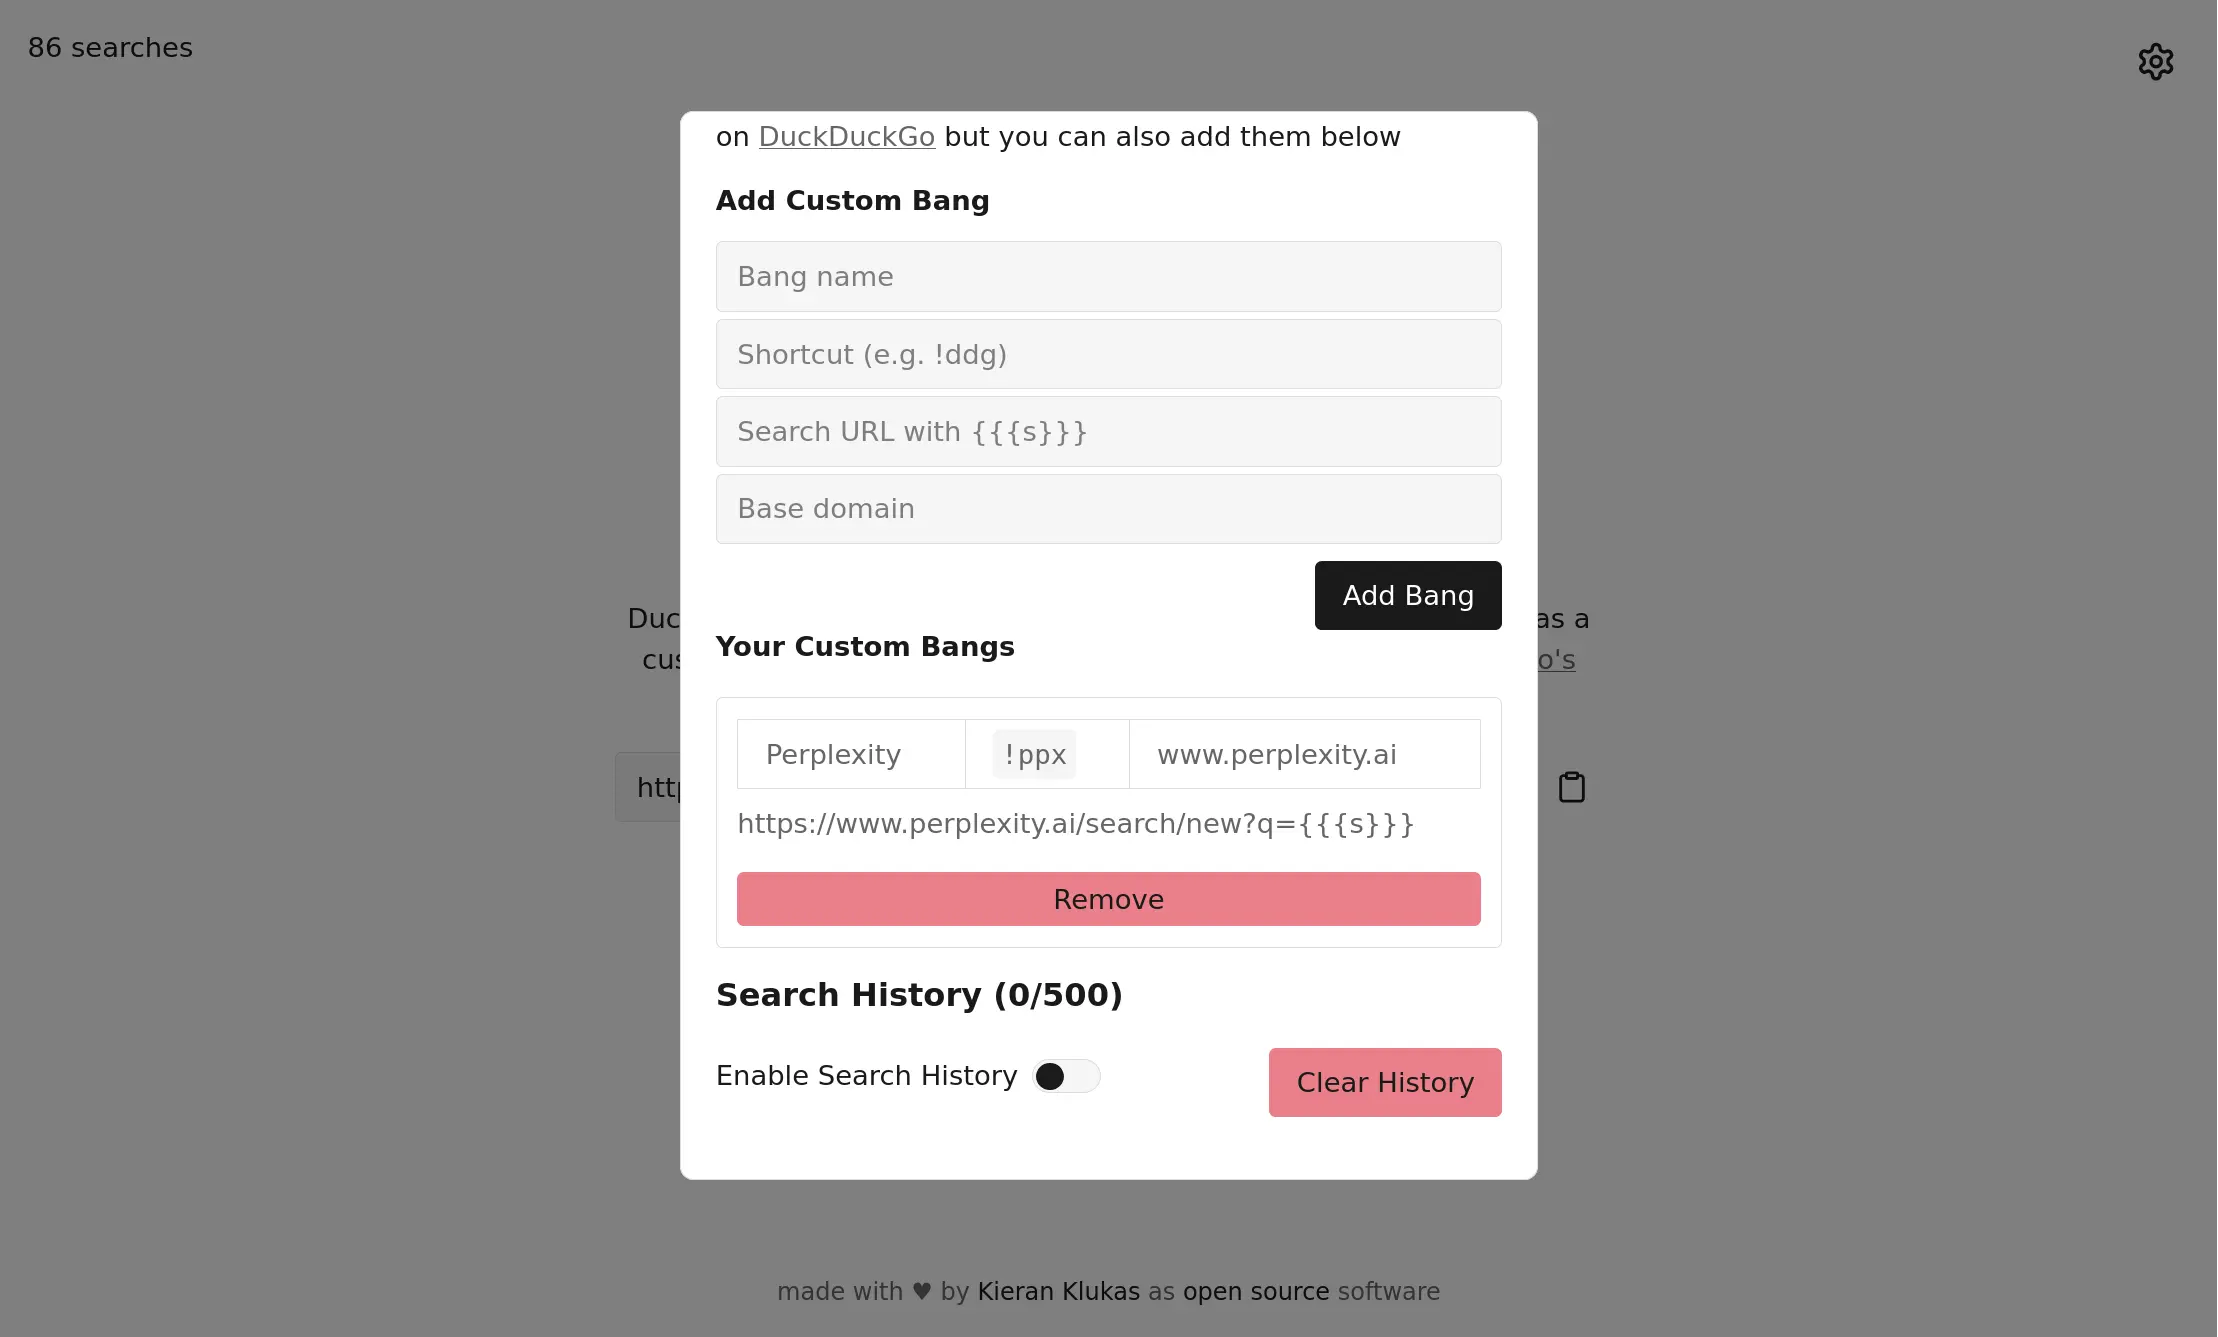The height and width of the screenshot is (1337, 2218).
Task: Open the DuckDuckGo link
Action: coord(846,137)
